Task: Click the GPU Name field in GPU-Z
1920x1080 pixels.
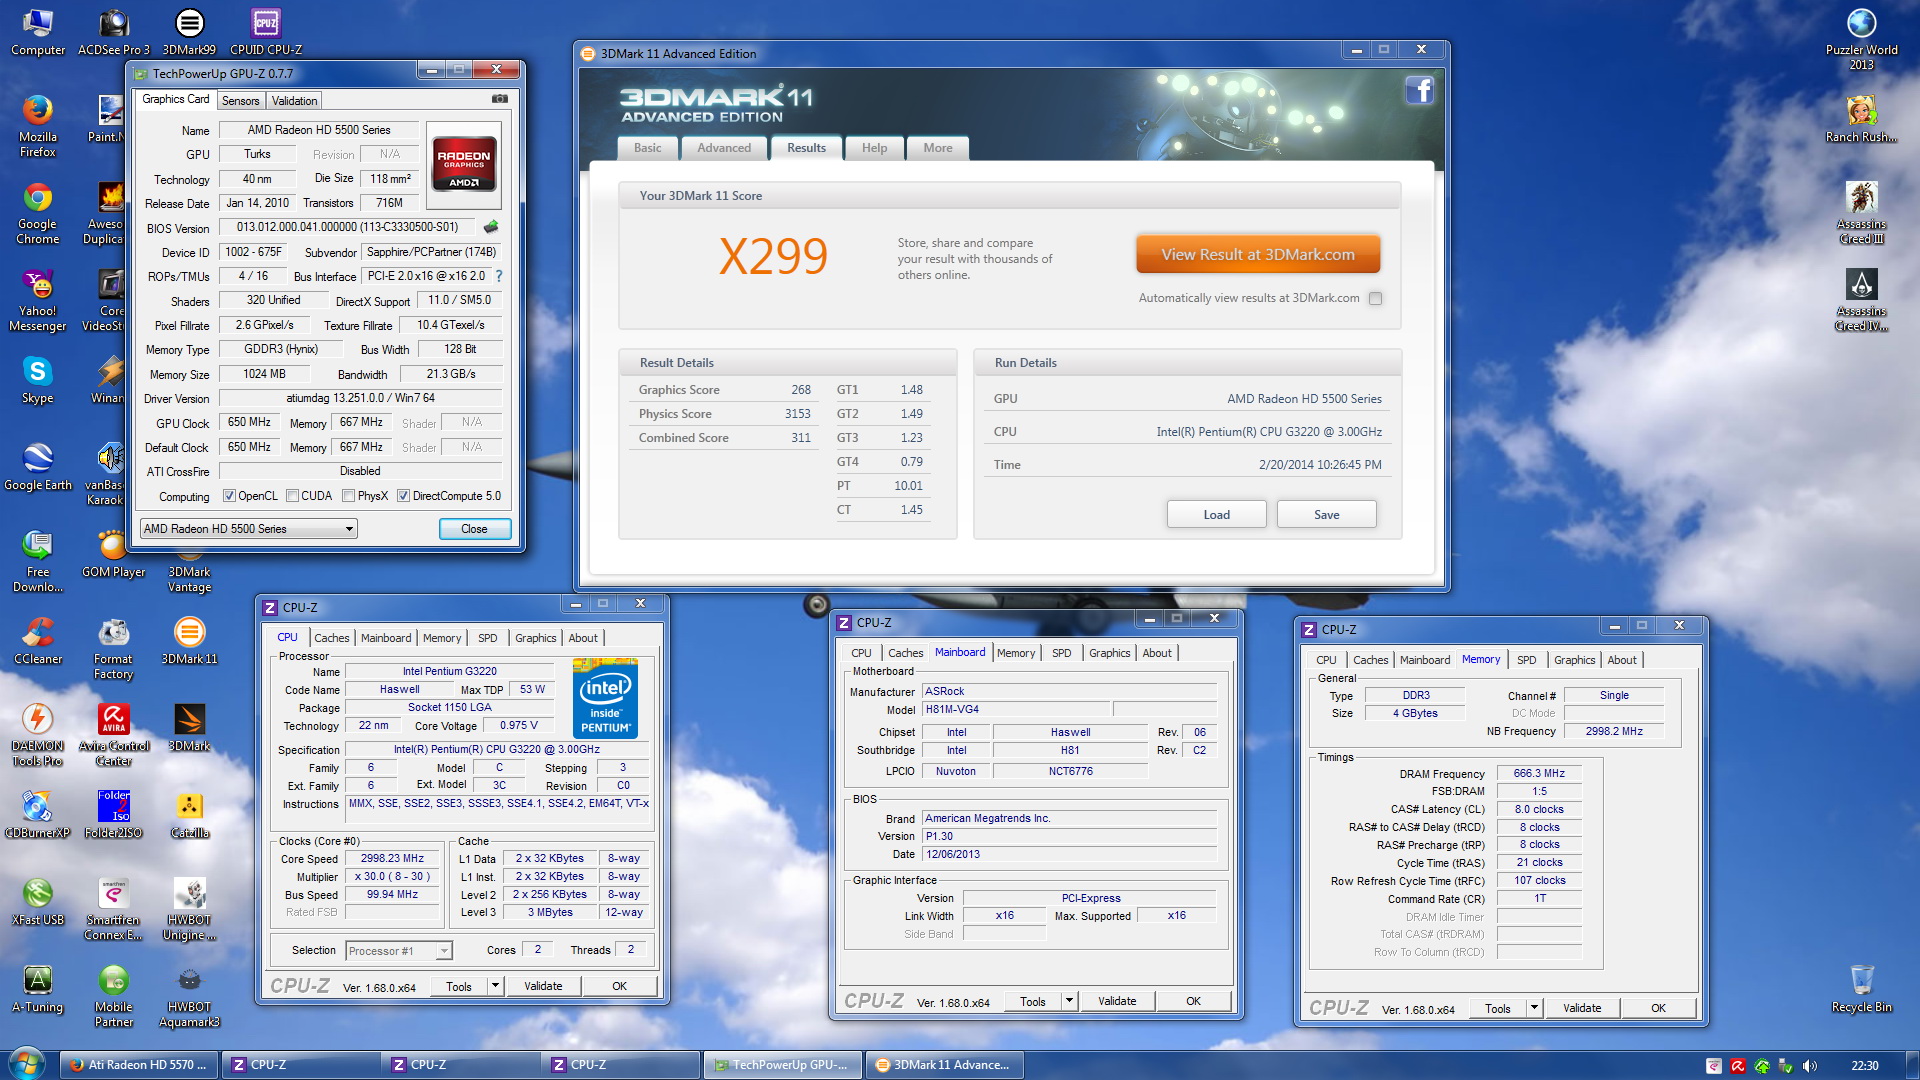Action: (319, 130)
